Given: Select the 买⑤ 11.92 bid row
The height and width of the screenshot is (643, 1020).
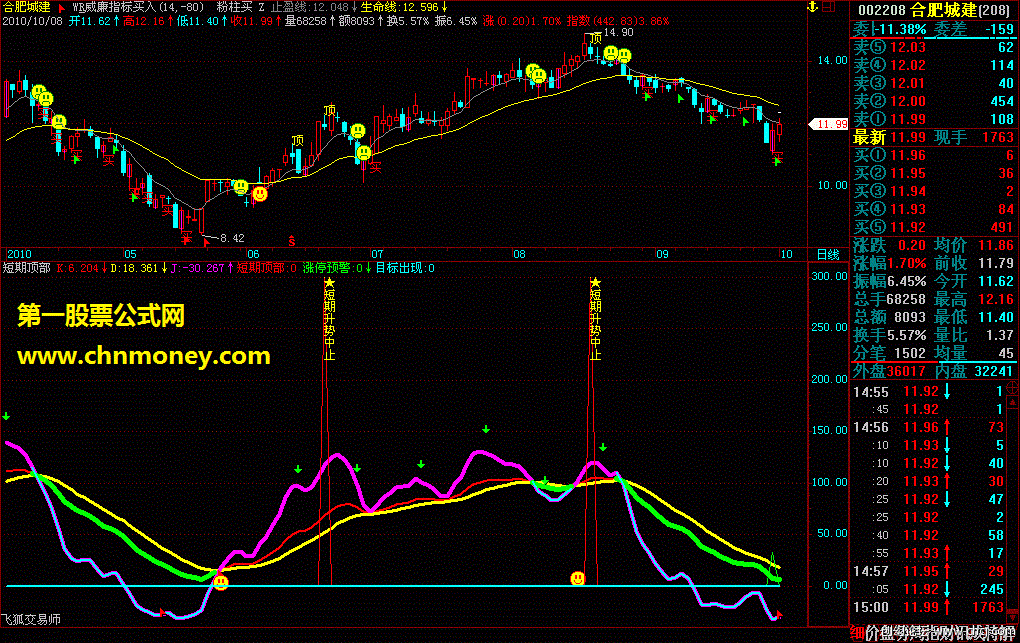Looking at the screenshot, I should 933,228.
